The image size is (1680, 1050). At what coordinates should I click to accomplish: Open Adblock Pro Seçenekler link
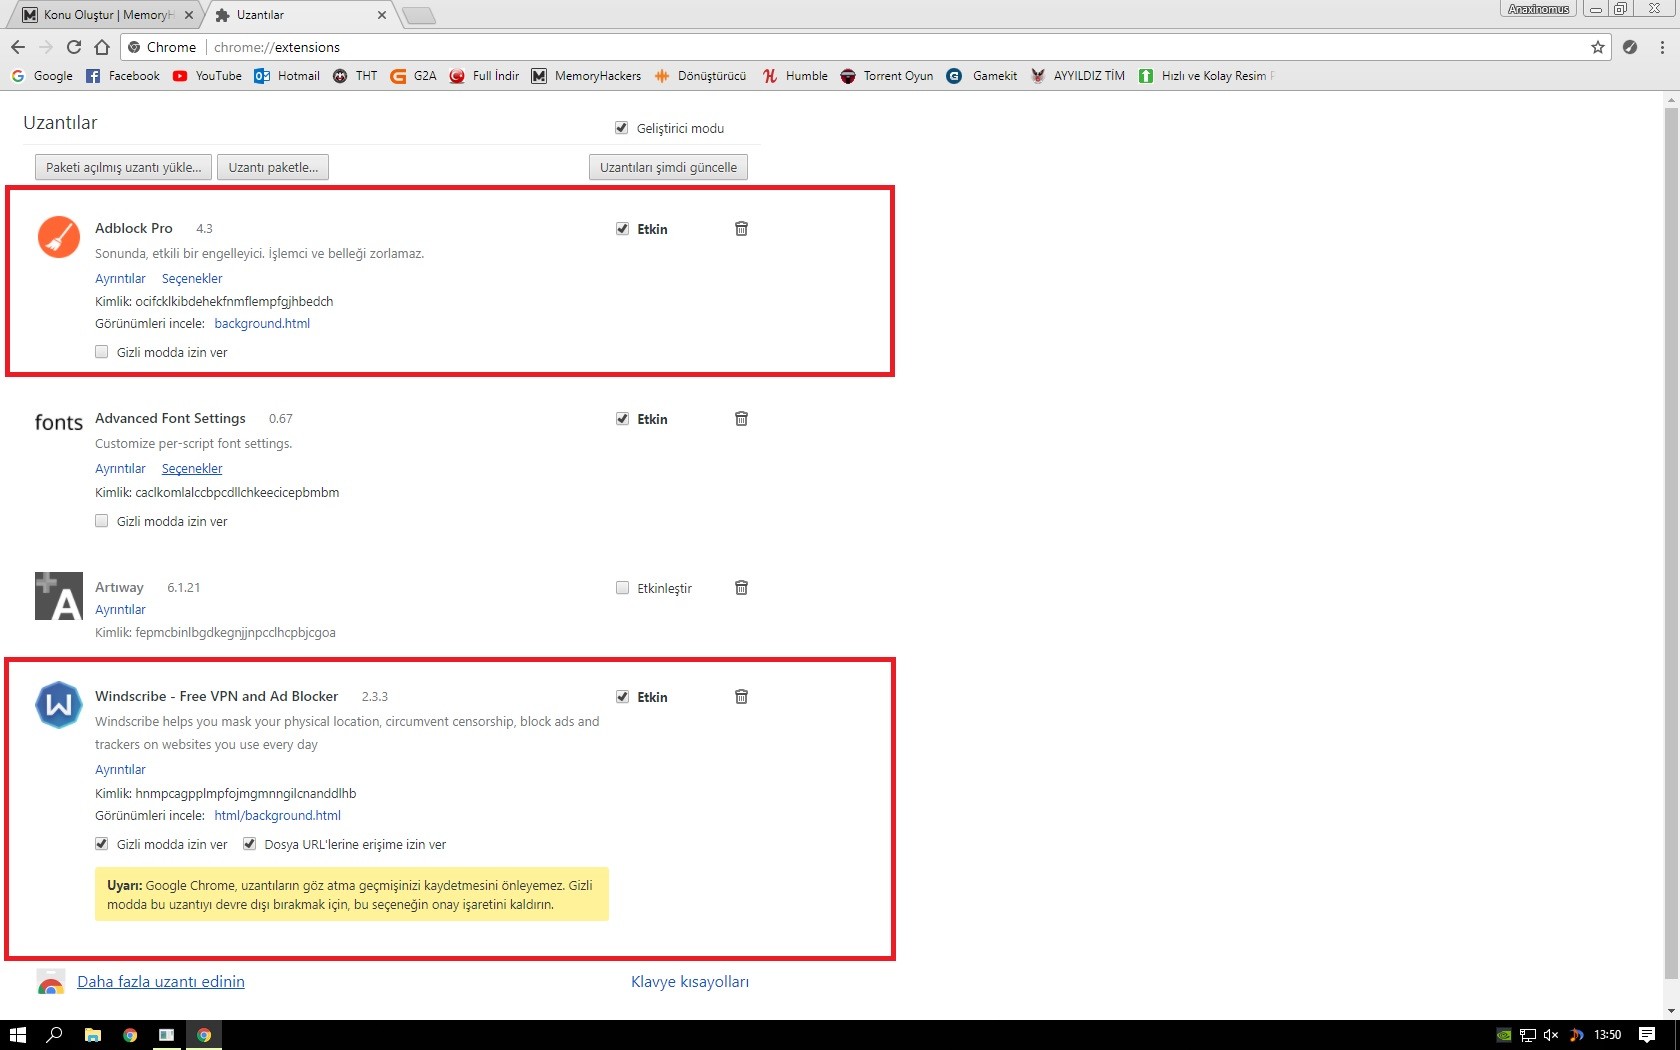point(192,279)
